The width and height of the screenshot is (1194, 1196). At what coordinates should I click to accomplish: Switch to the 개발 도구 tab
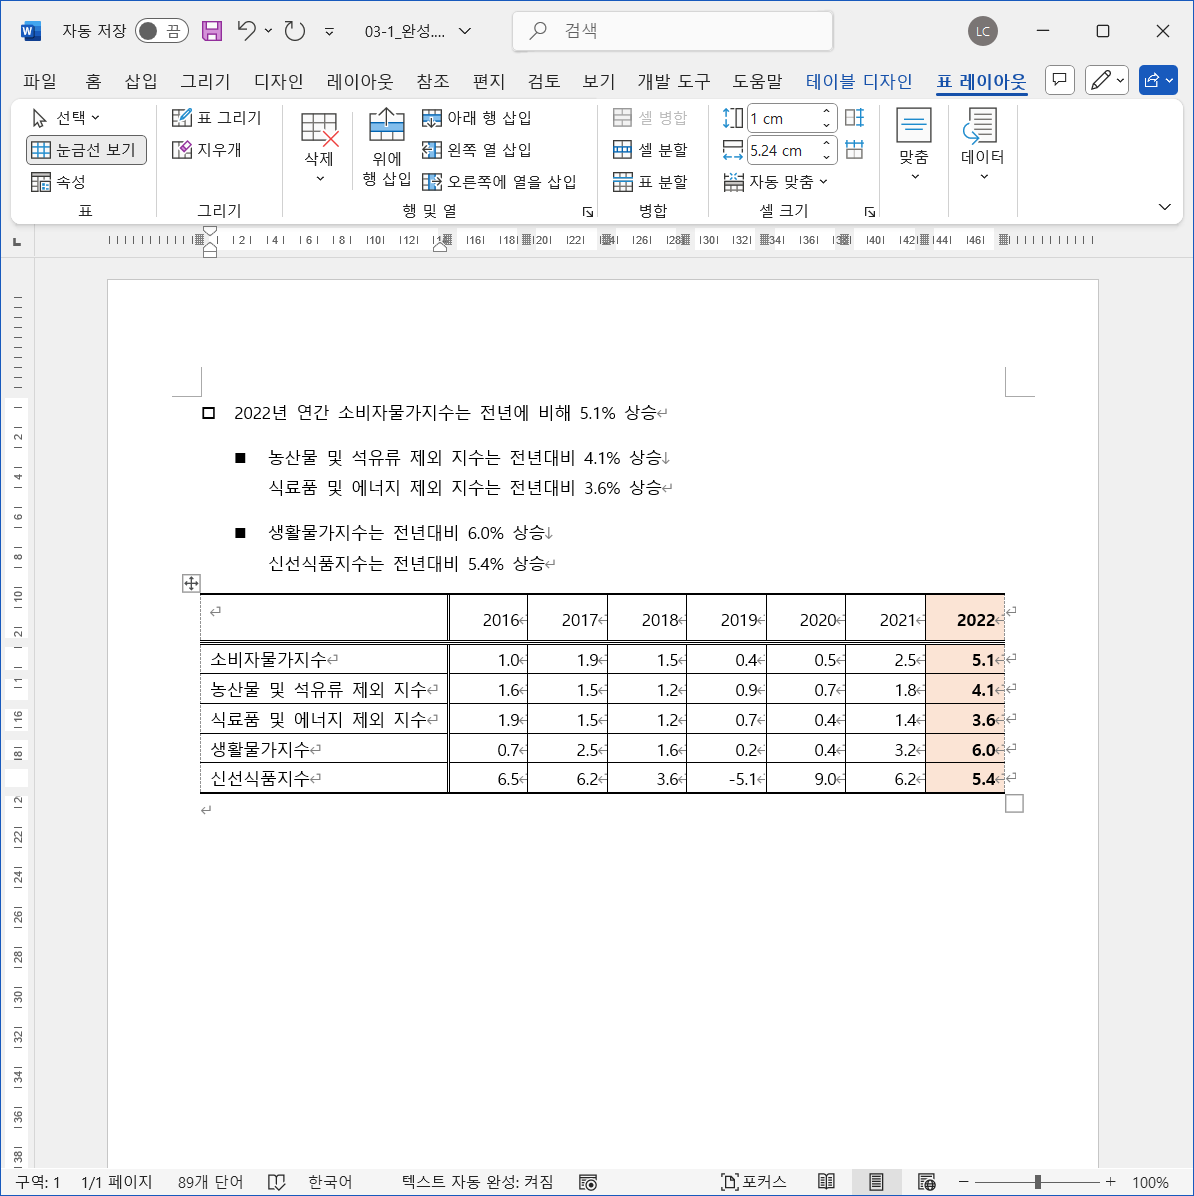coord(674,81)
